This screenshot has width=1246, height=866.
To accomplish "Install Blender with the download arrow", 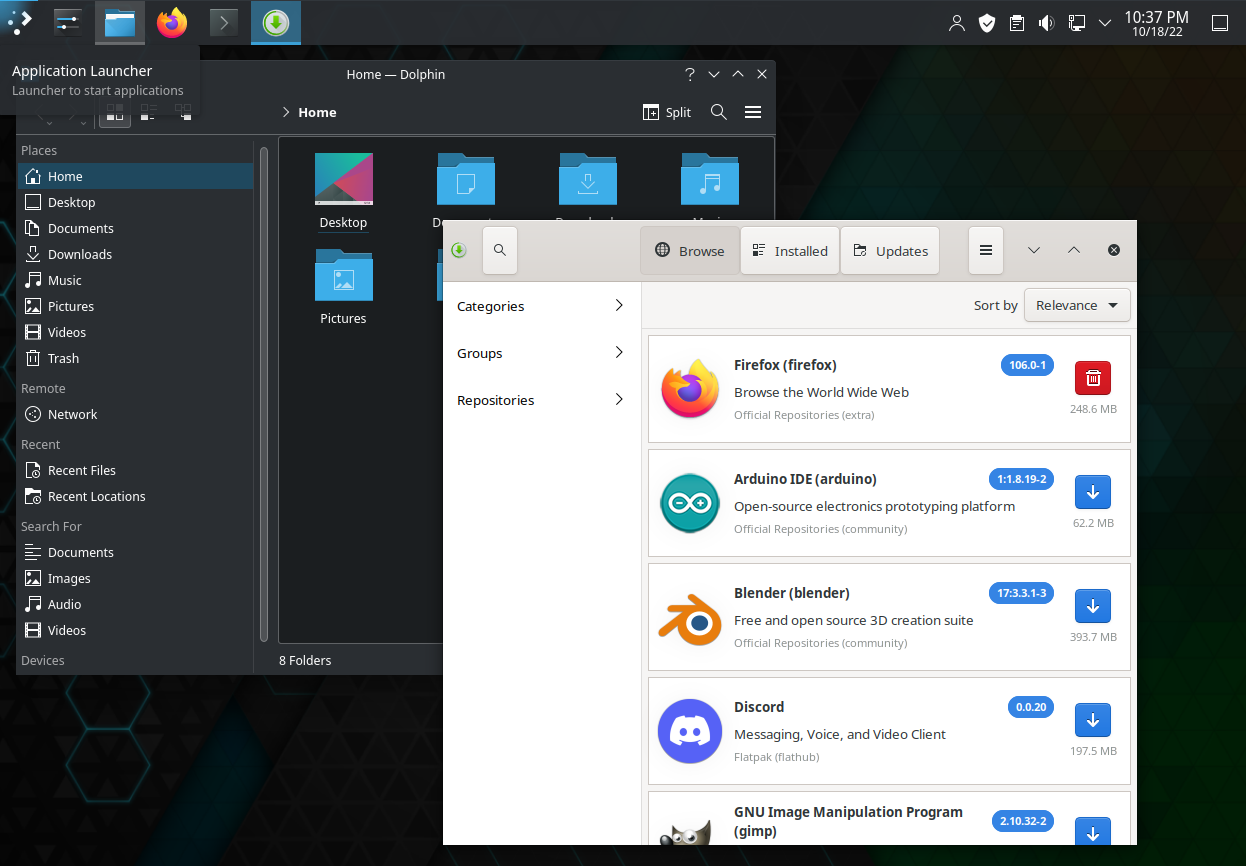I will tap(1093, 606).
